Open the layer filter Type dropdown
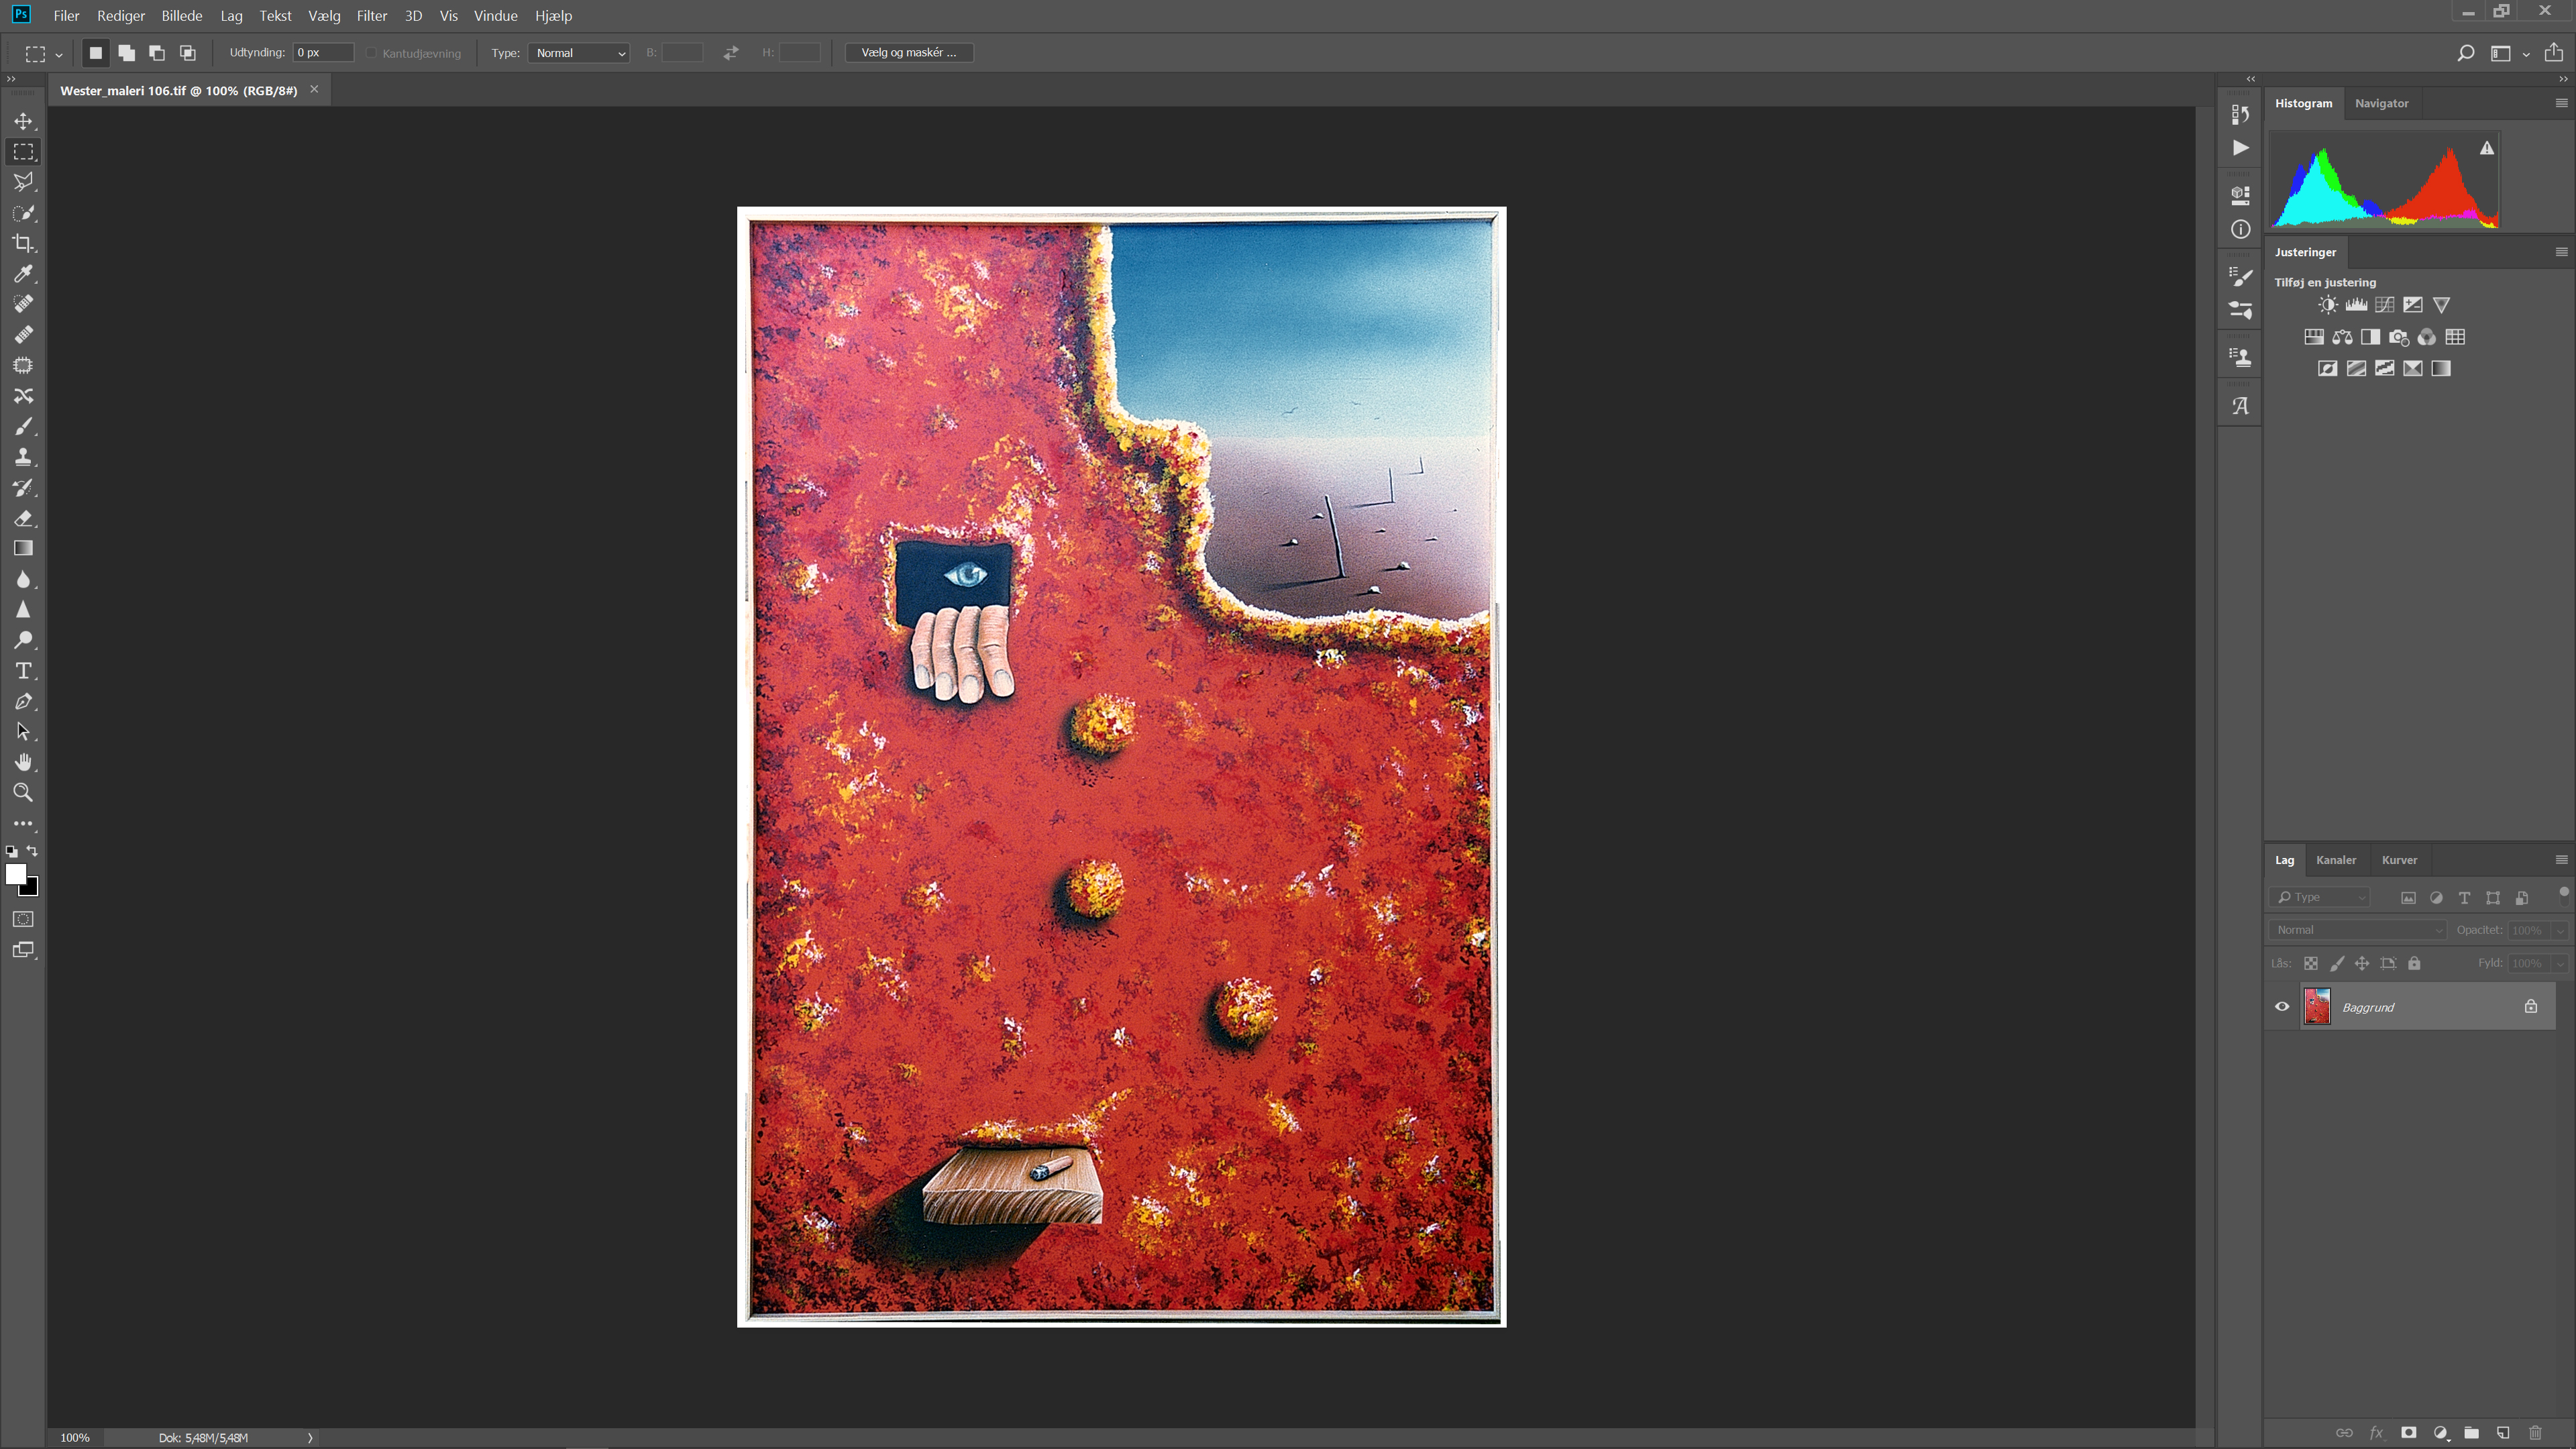This screenshot has height=1449, width=2576. pos(2320,897)
